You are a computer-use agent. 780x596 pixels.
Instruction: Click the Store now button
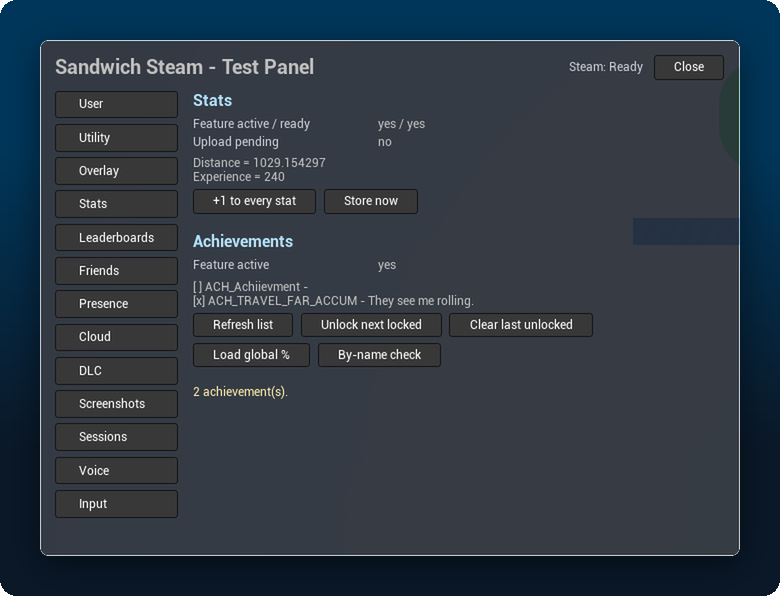(371, 201)
